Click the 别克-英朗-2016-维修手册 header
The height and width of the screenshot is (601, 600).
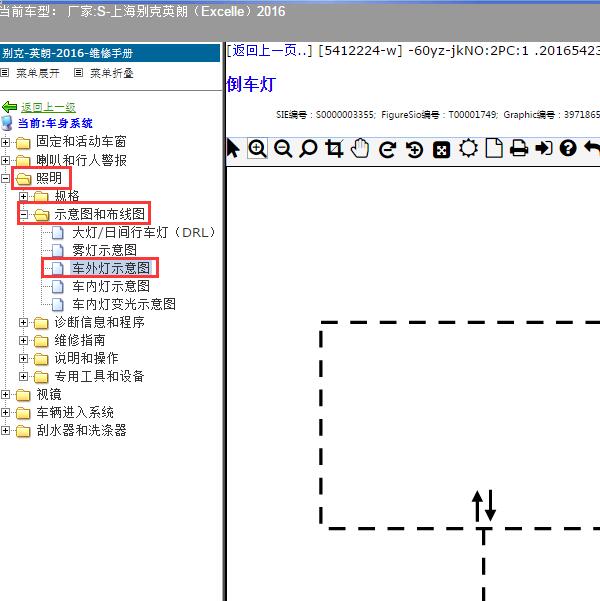pyautogui.click(x=110, y=53)
